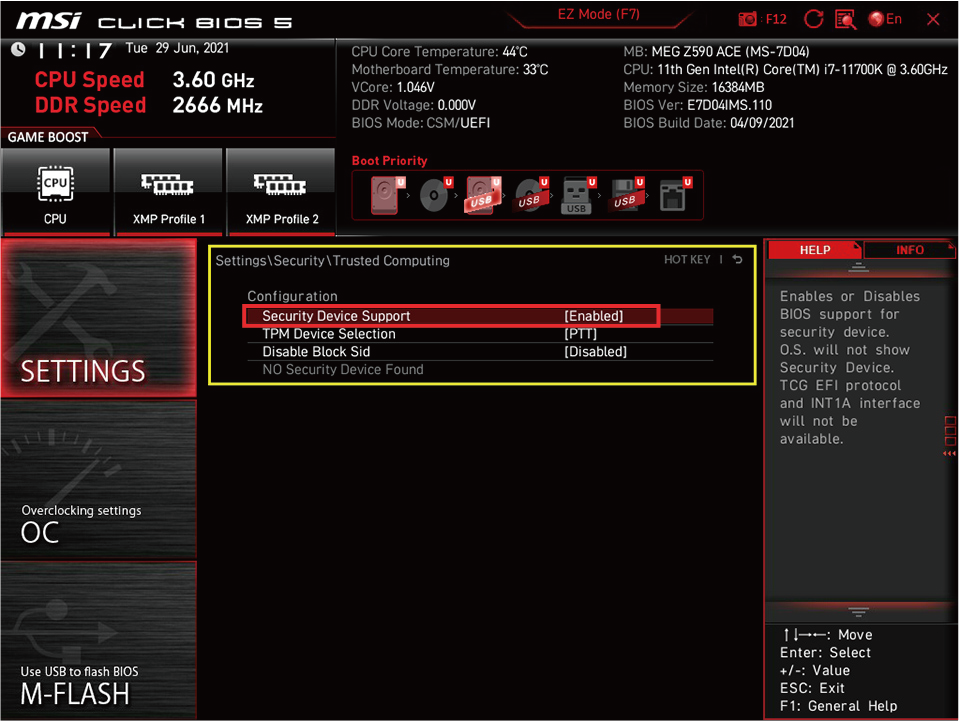
Task: Click the back arrow next to HOT KEY
Action: pyautogui.click(x=738, y=259)
